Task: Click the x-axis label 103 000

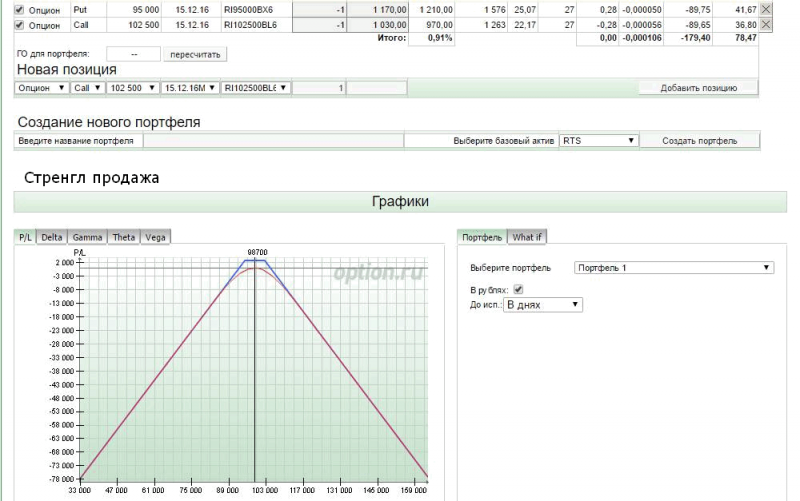Action: (x=265, y=490)
